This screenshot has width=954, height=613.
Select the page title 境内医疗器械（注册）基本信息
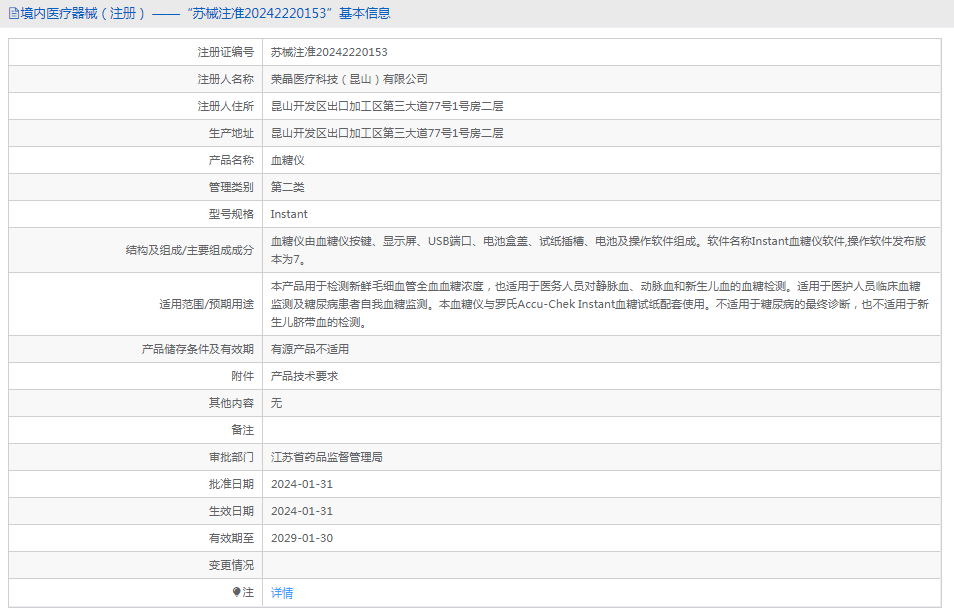pos(205,13)
